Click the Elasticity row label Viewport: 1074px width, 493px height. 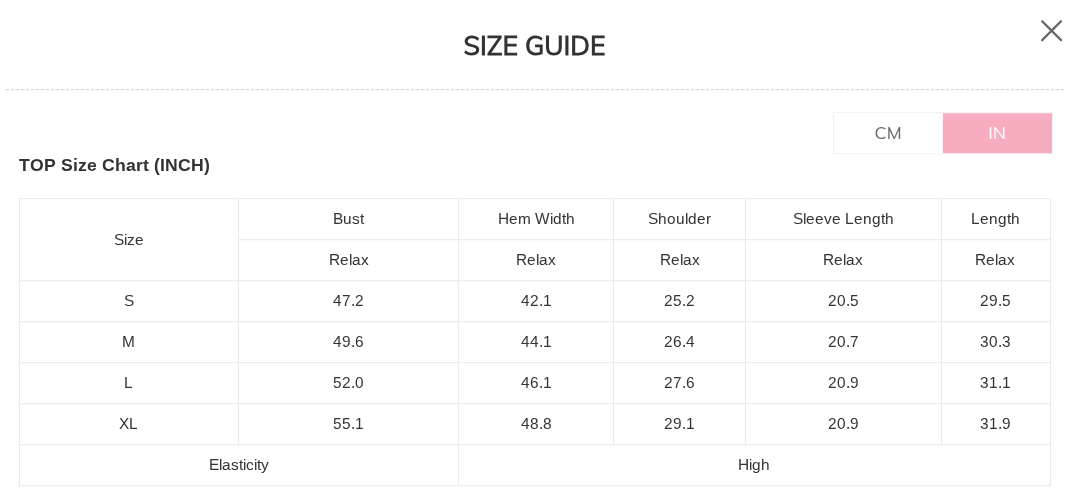pos(239,465)
